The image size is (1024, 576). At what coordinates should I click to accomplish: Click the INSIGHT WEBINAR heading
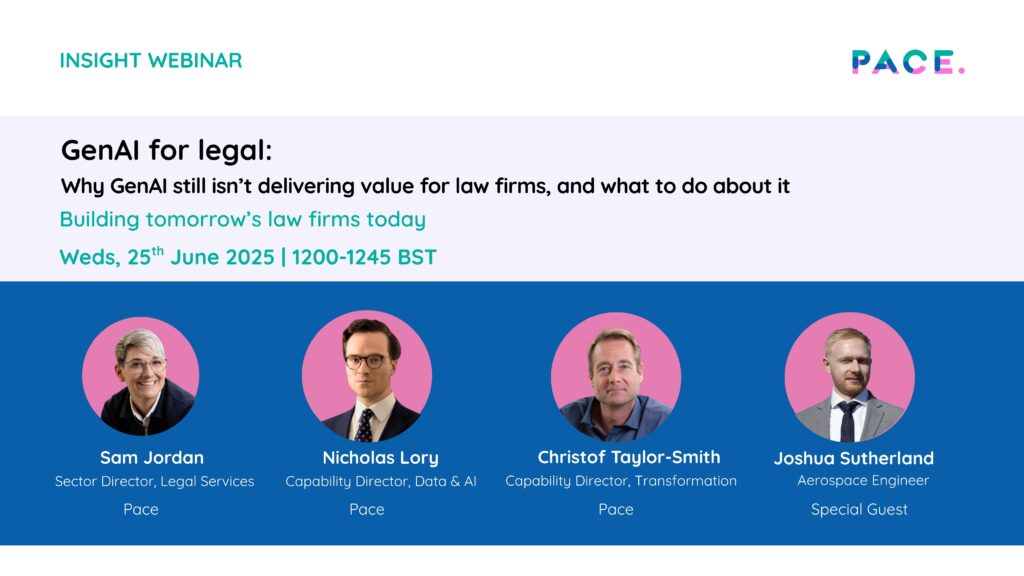click(x=151, y=61)
